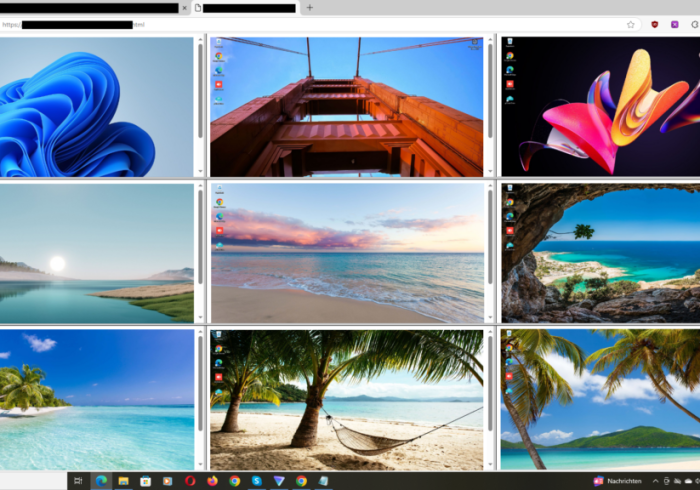Image resolution: width=700 pixels, height=490 pixels.
Task: Launch Opera from the taskbar
Action: pyautogui.click(x=190, y=481)
